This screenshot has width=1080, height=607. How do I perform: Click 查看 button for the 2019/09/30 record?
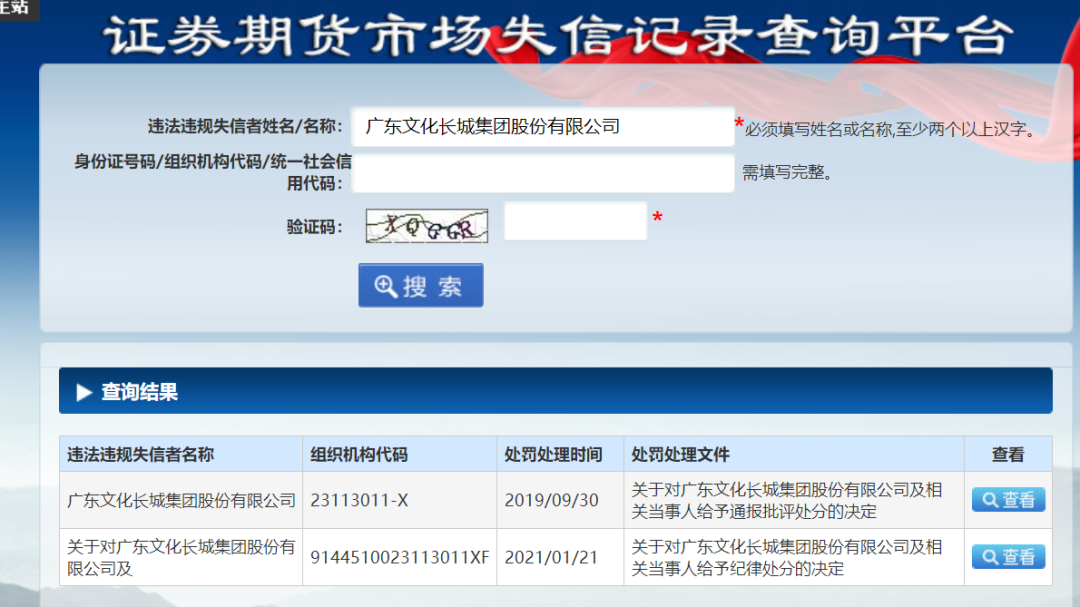(x=1008, y=500)
